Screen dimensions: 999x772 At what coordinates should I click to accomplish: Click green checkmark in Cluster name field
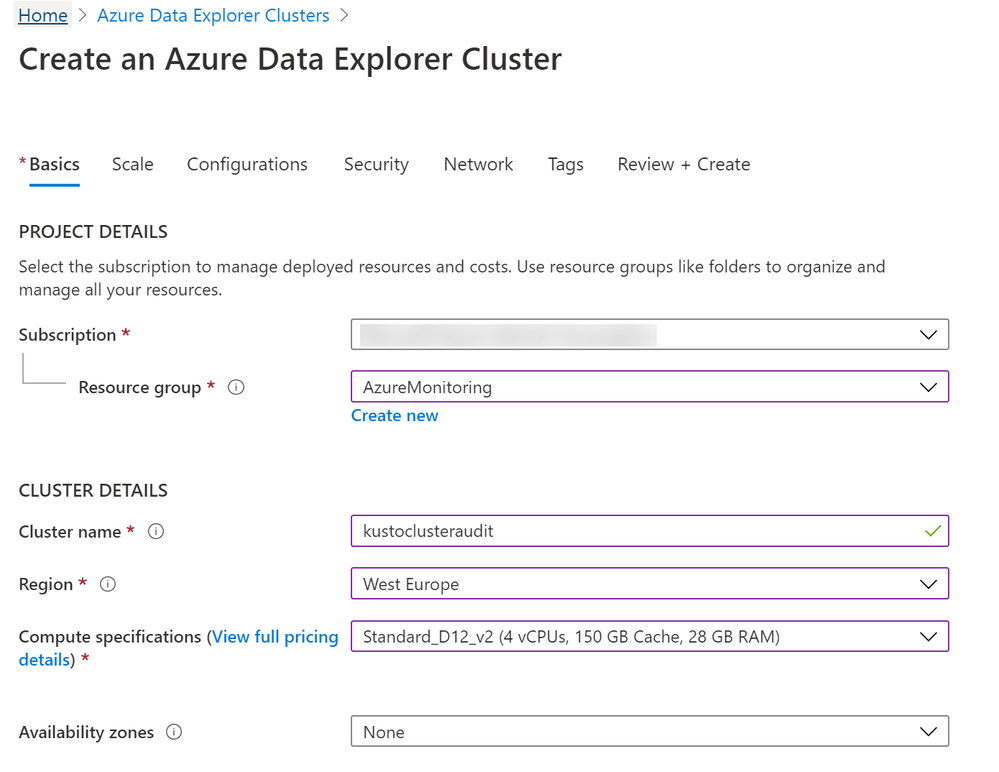(933, 531)
